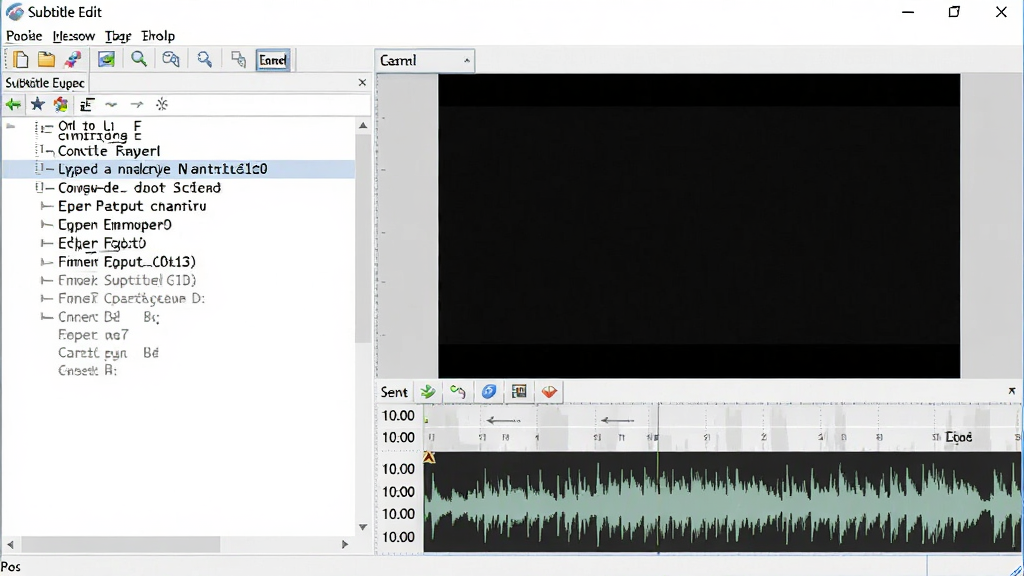
Task: Open the Messow menu
Action: click(x=74, y=36)
